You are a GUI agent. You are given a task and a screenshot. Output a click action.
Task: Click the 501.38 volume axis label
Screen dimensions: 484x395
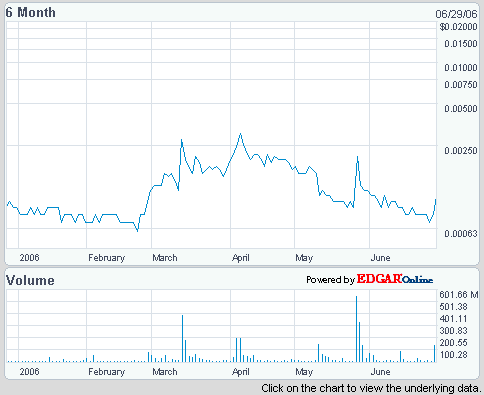click(453, 307)
